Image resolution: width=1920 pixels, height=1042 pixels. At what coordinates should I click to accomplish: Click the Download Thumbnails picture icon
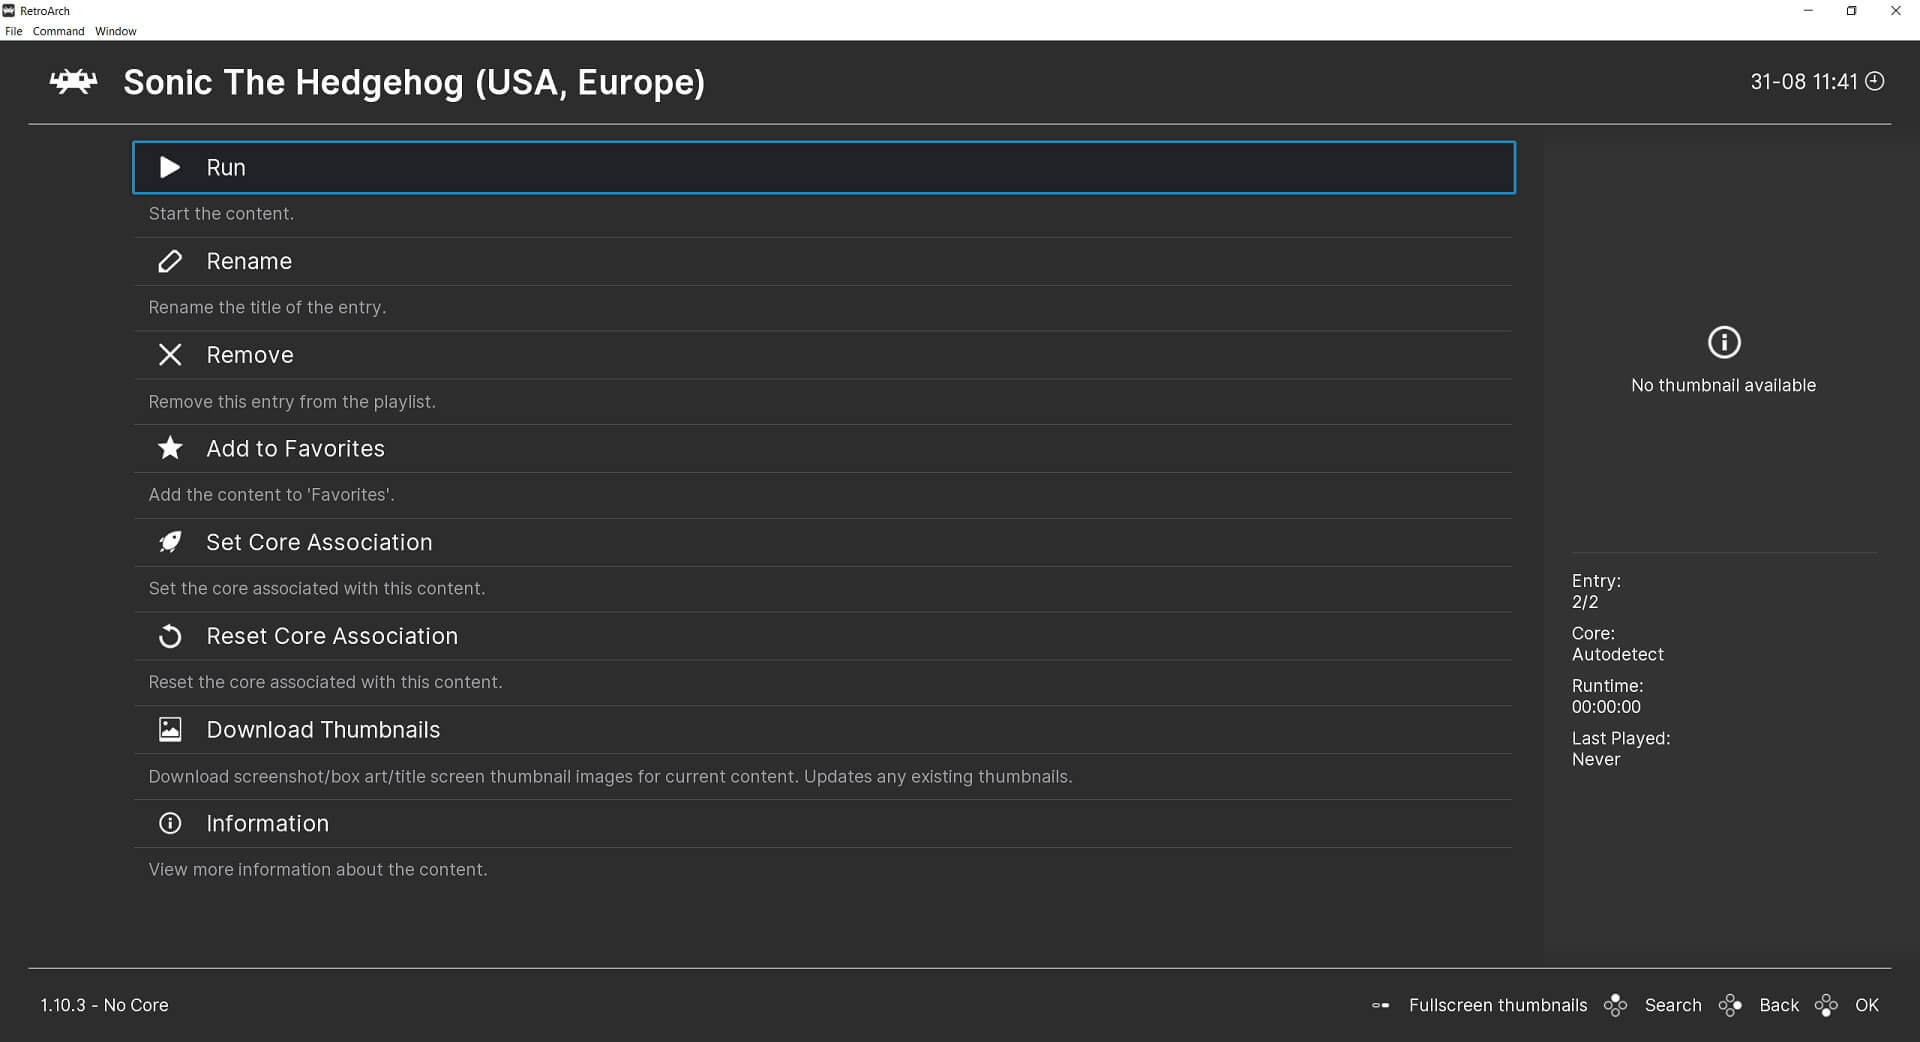(170, 730)
